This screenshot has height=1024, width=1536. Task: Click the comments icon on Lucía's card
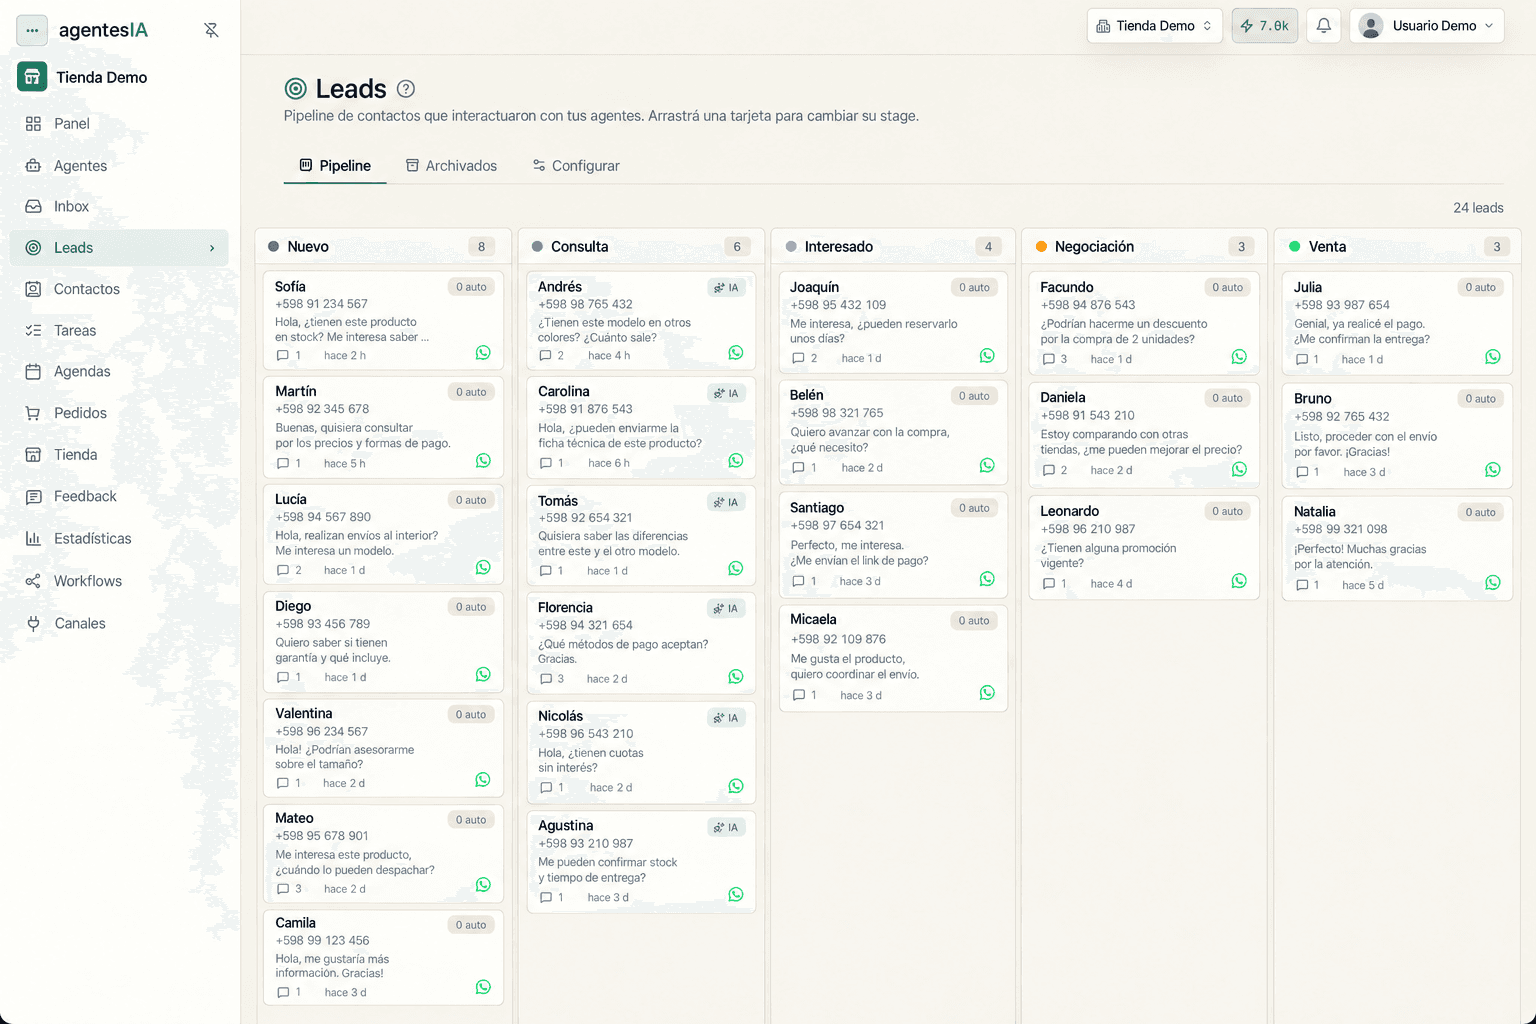[x=283, y=570]
